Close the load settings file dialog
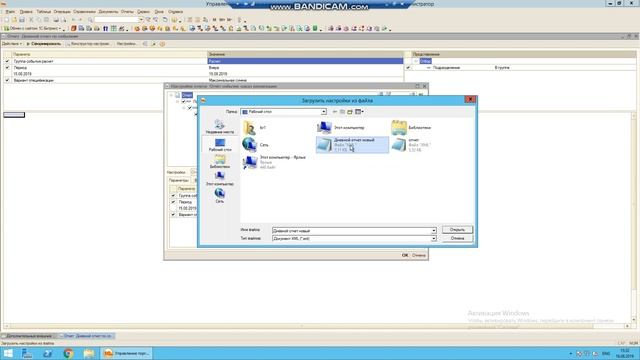Image resolution: width=640 pixels, height=360 pixels. 470,99
